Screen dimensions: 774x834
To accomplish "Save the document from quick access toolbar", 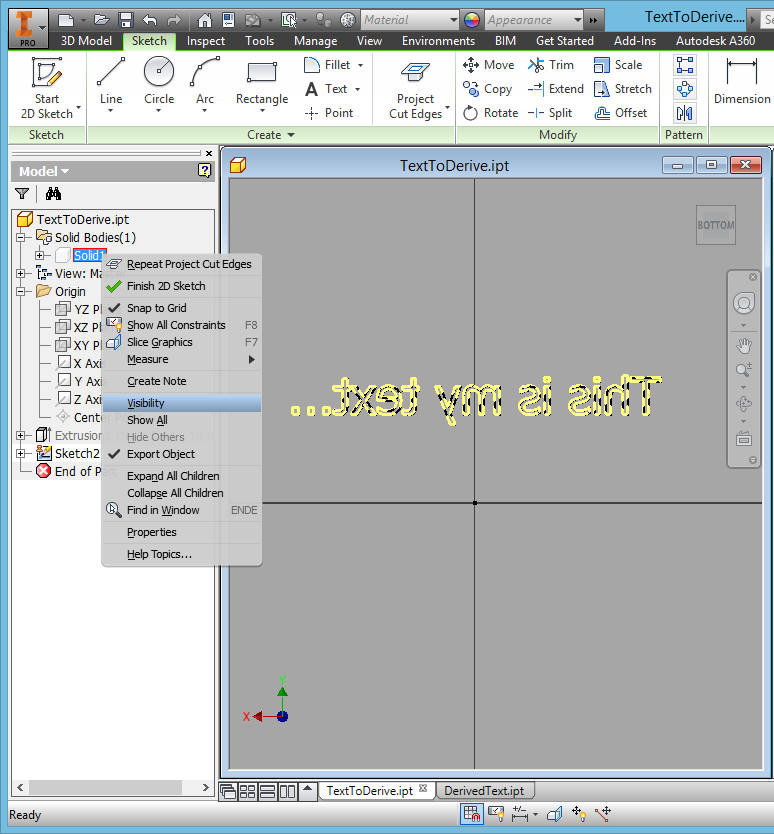I will pyautogui.click(x=126, y=20).
